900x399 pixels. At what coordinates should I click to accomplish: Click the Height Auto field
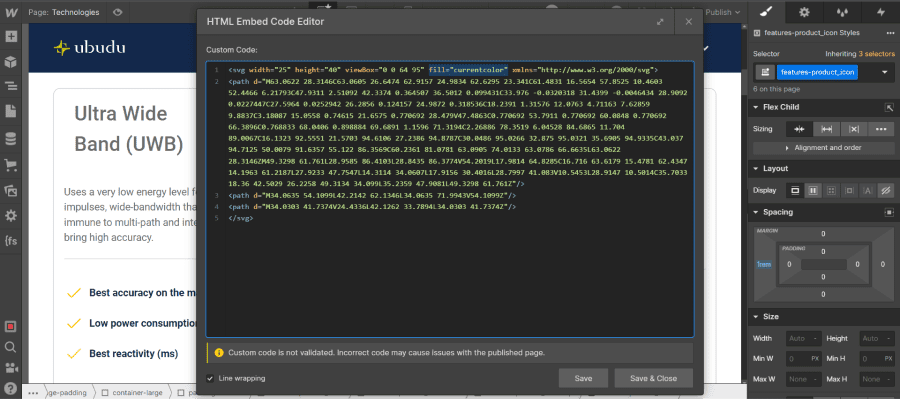coord(876,339)
